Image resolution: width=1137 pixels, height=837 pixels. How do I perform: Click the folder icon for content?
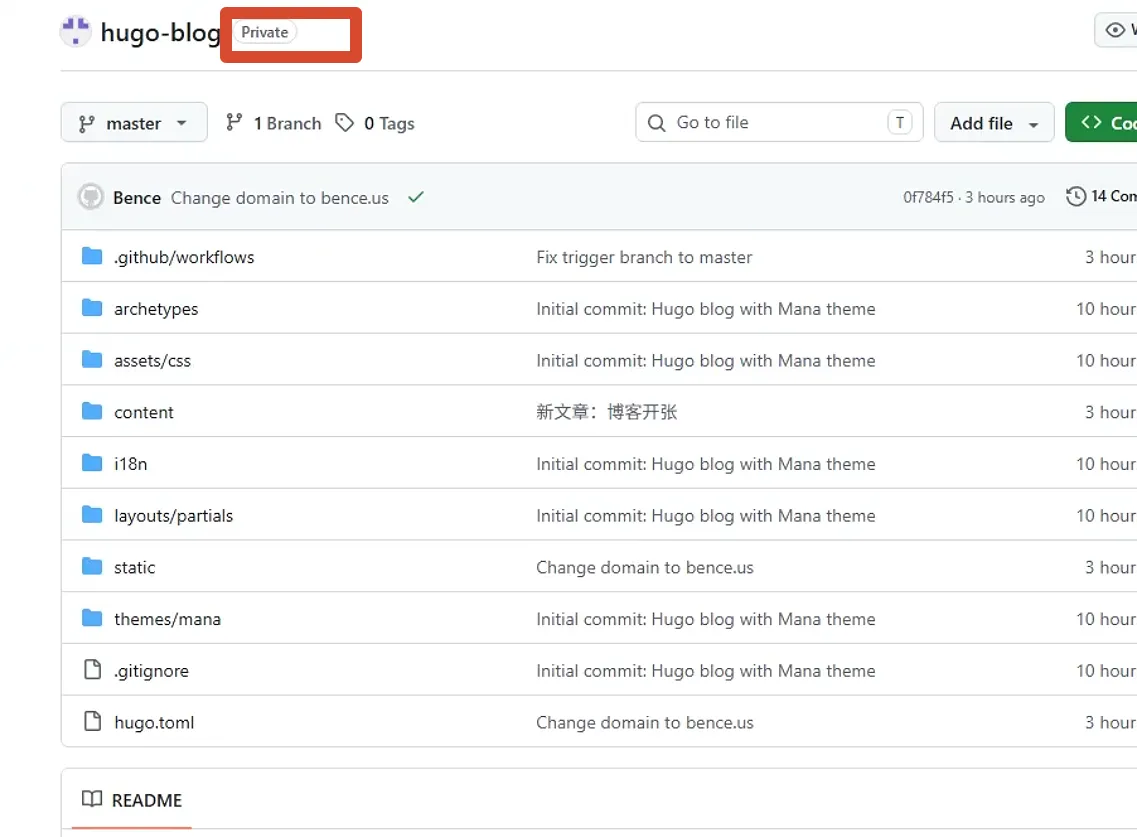[92, 411]
